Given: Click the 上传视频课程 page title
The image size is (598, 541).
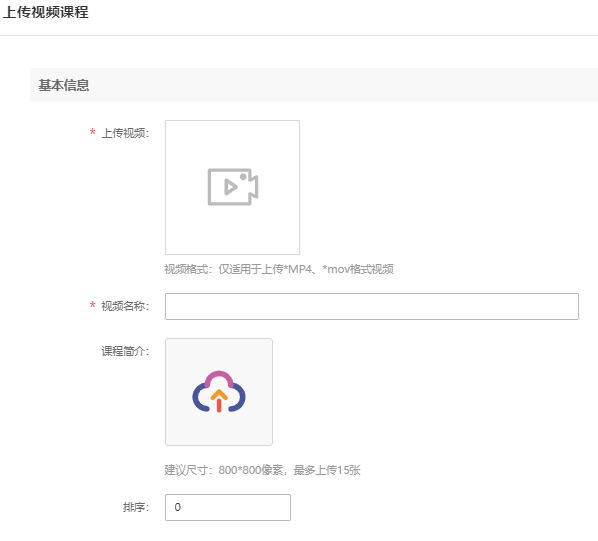Looking at the screenshot, I should point(45,12).
